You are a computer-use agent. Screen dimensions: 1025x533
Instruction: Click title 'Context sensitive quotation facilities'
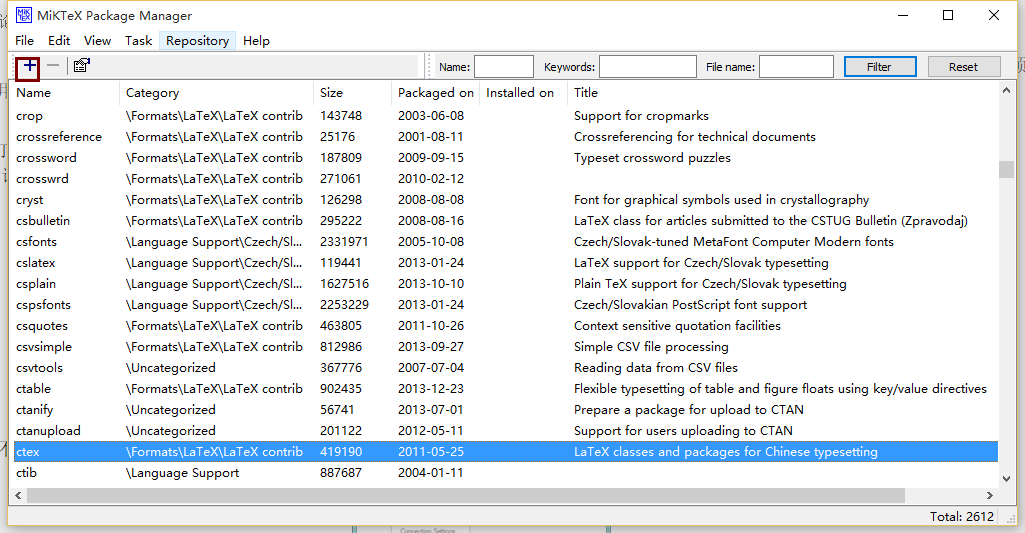(x=677, y=326)
